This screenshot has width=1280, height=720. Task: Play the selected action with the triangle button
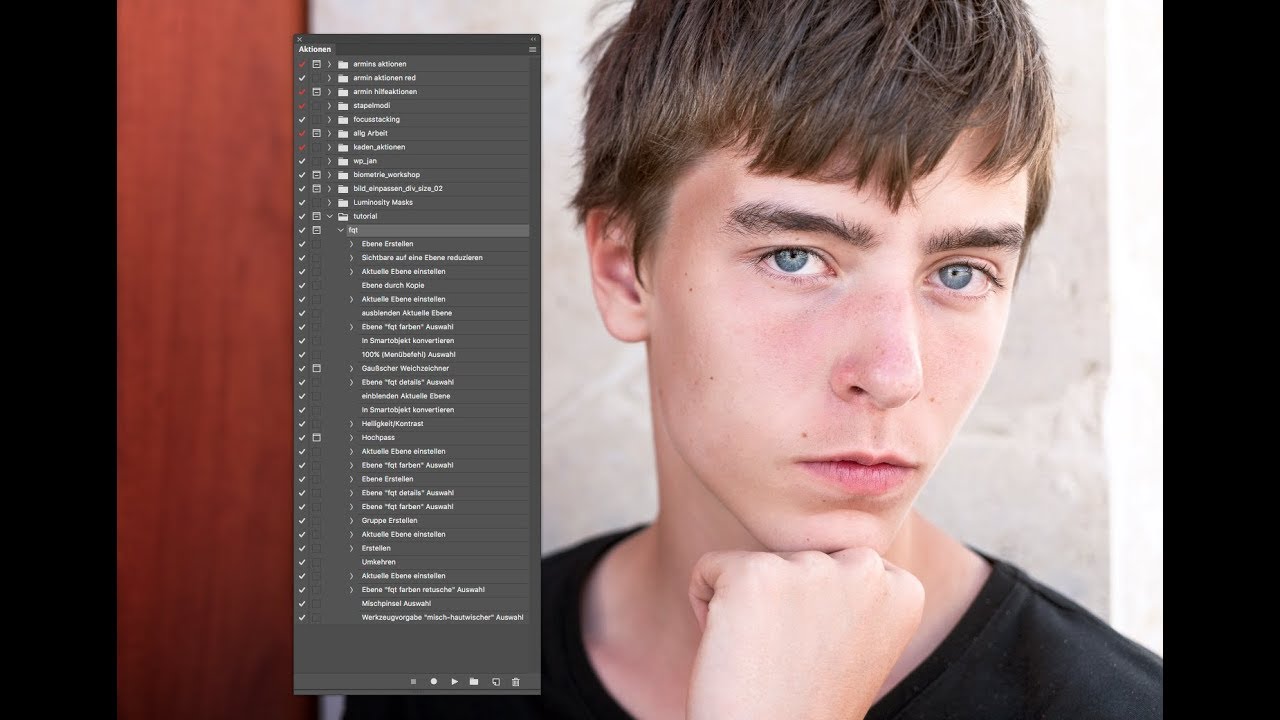tap(454, 681)
